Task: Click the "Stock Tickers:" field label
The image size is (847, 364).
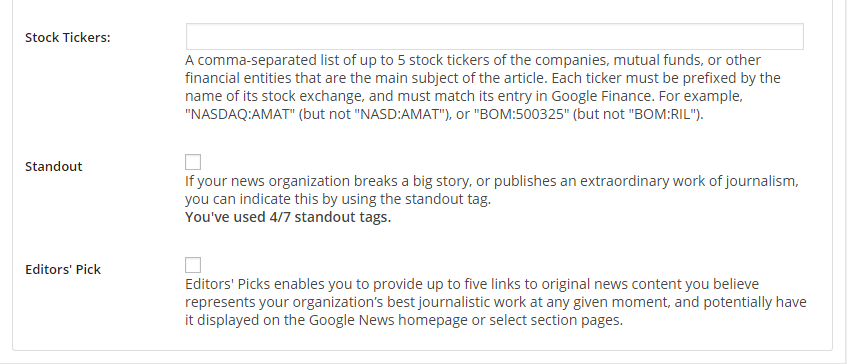Action: pos(68,37)
